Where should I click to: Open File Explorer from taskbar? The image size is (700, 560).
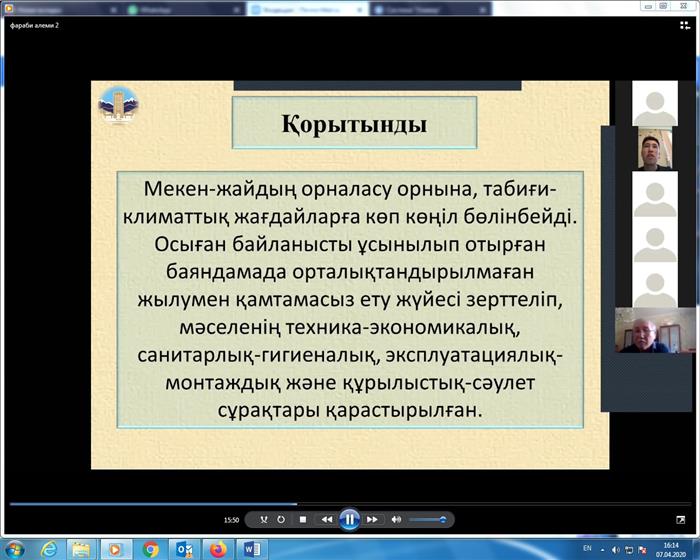pyautogui.click(x=83, y=549)
